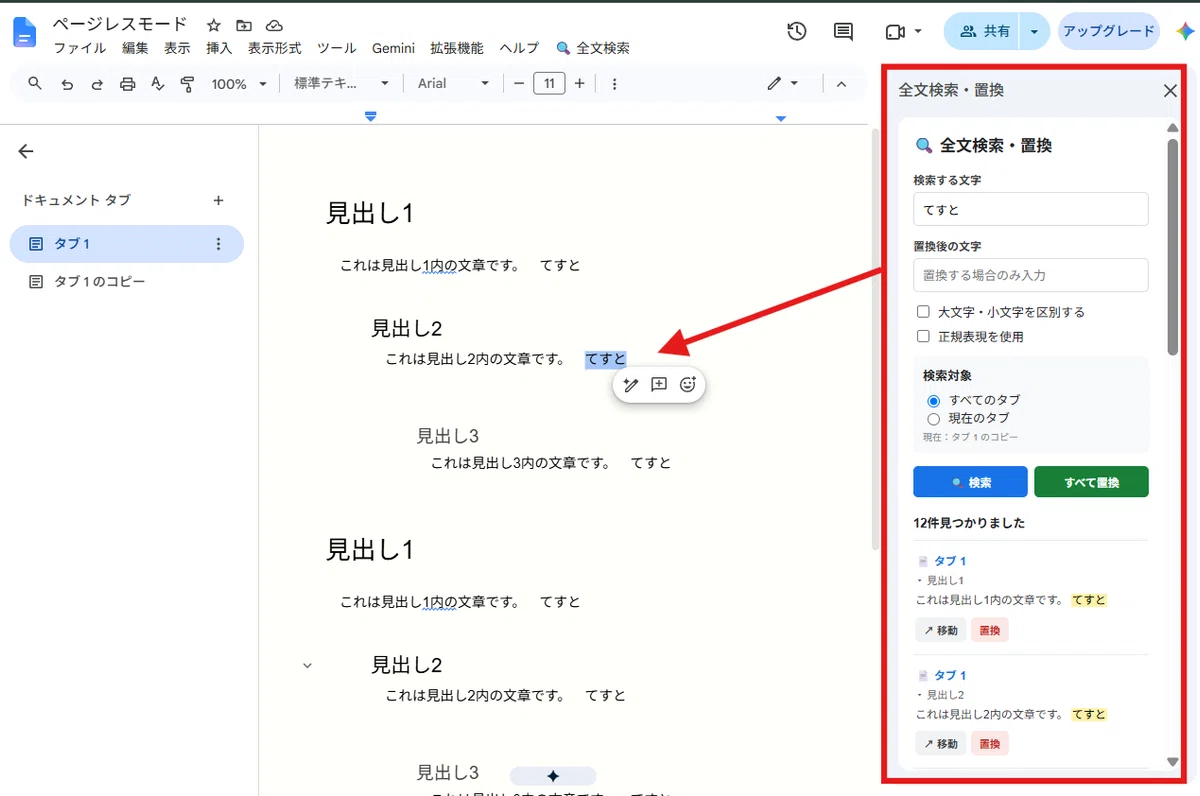Close the 全文検索・置換 sidebar
The image size is (1200, 796).
[x=1170, y=91]
